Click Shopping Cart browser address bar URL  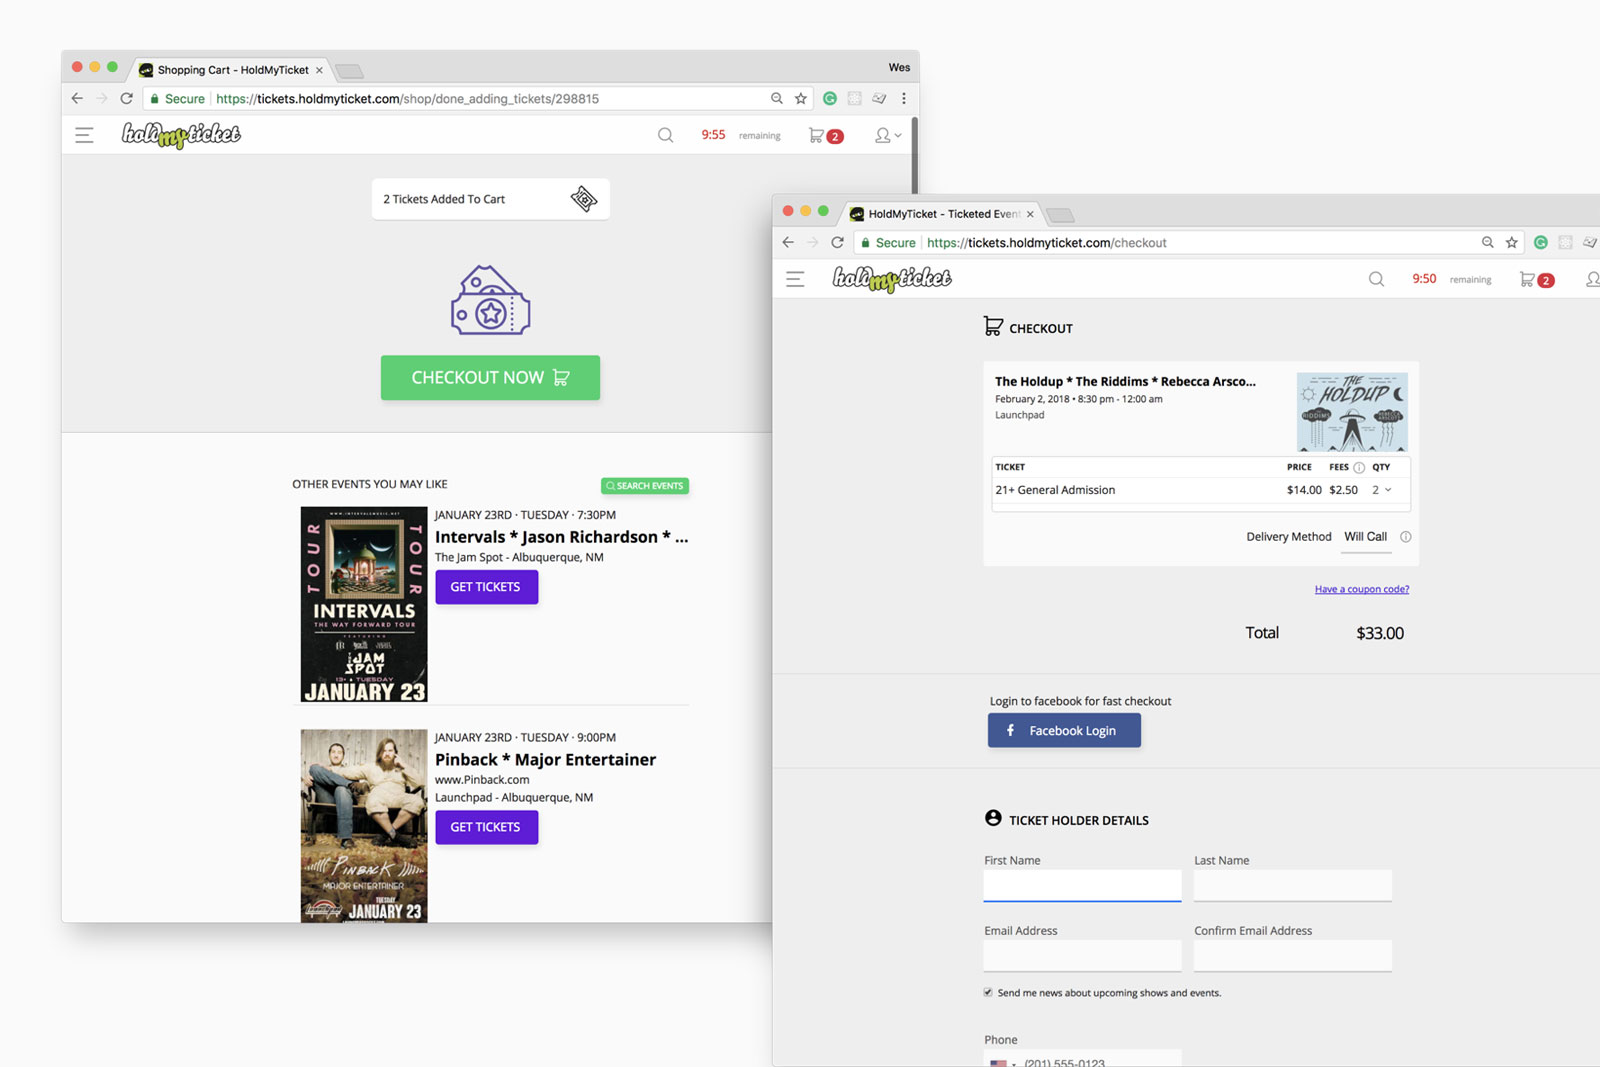pyautogui.click(x=407, y=99)
